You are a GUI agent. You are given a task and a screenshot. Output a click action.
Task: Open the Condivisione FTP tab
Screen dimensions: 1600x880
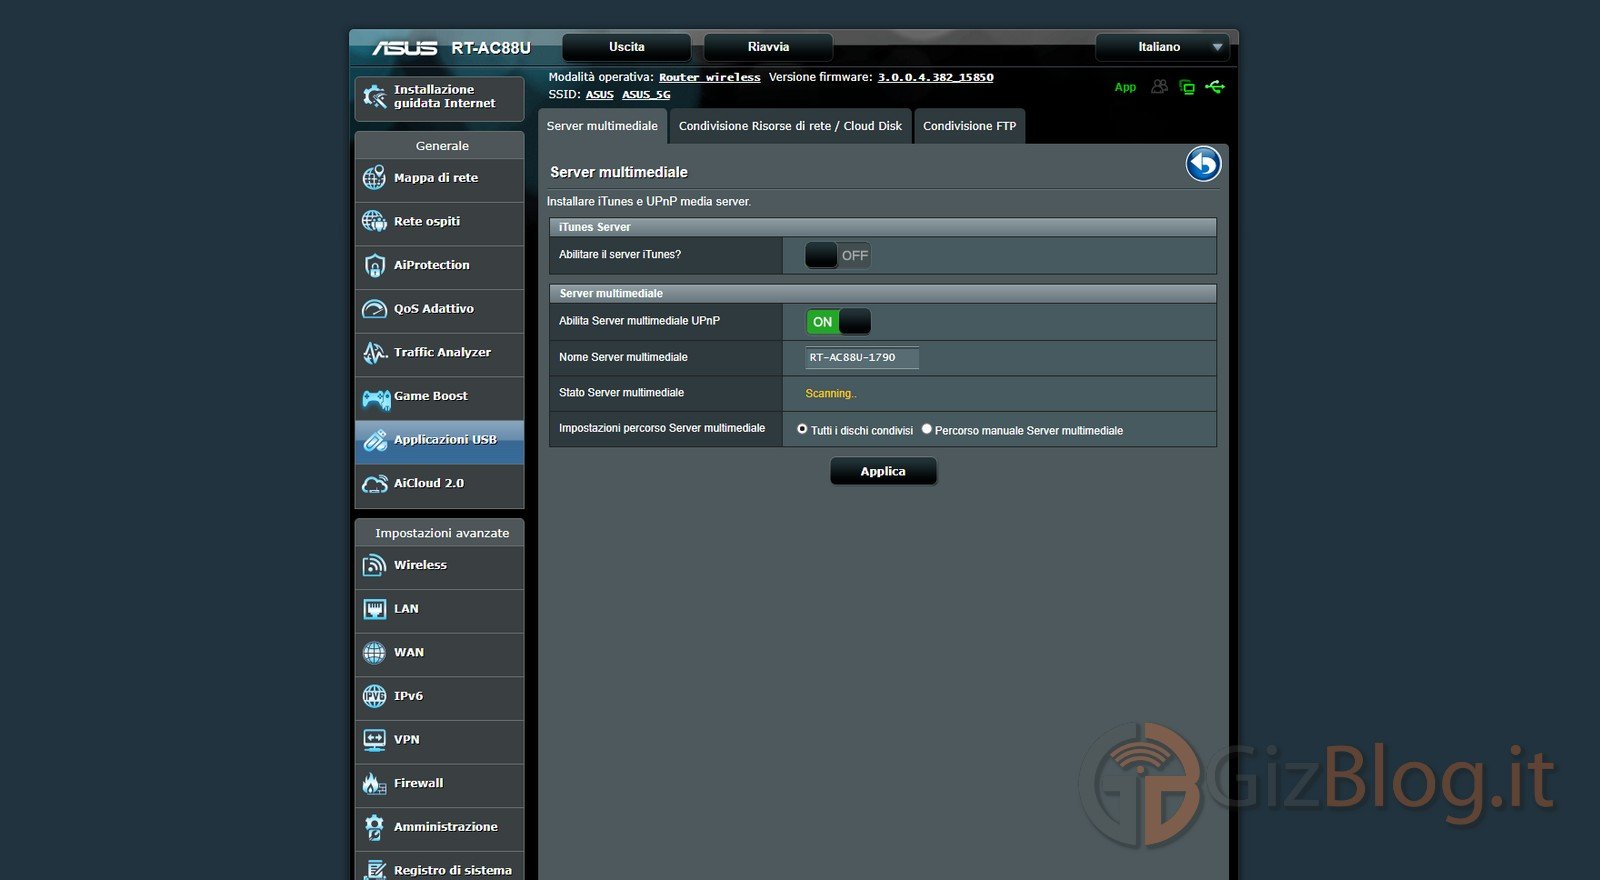(969, 126)
